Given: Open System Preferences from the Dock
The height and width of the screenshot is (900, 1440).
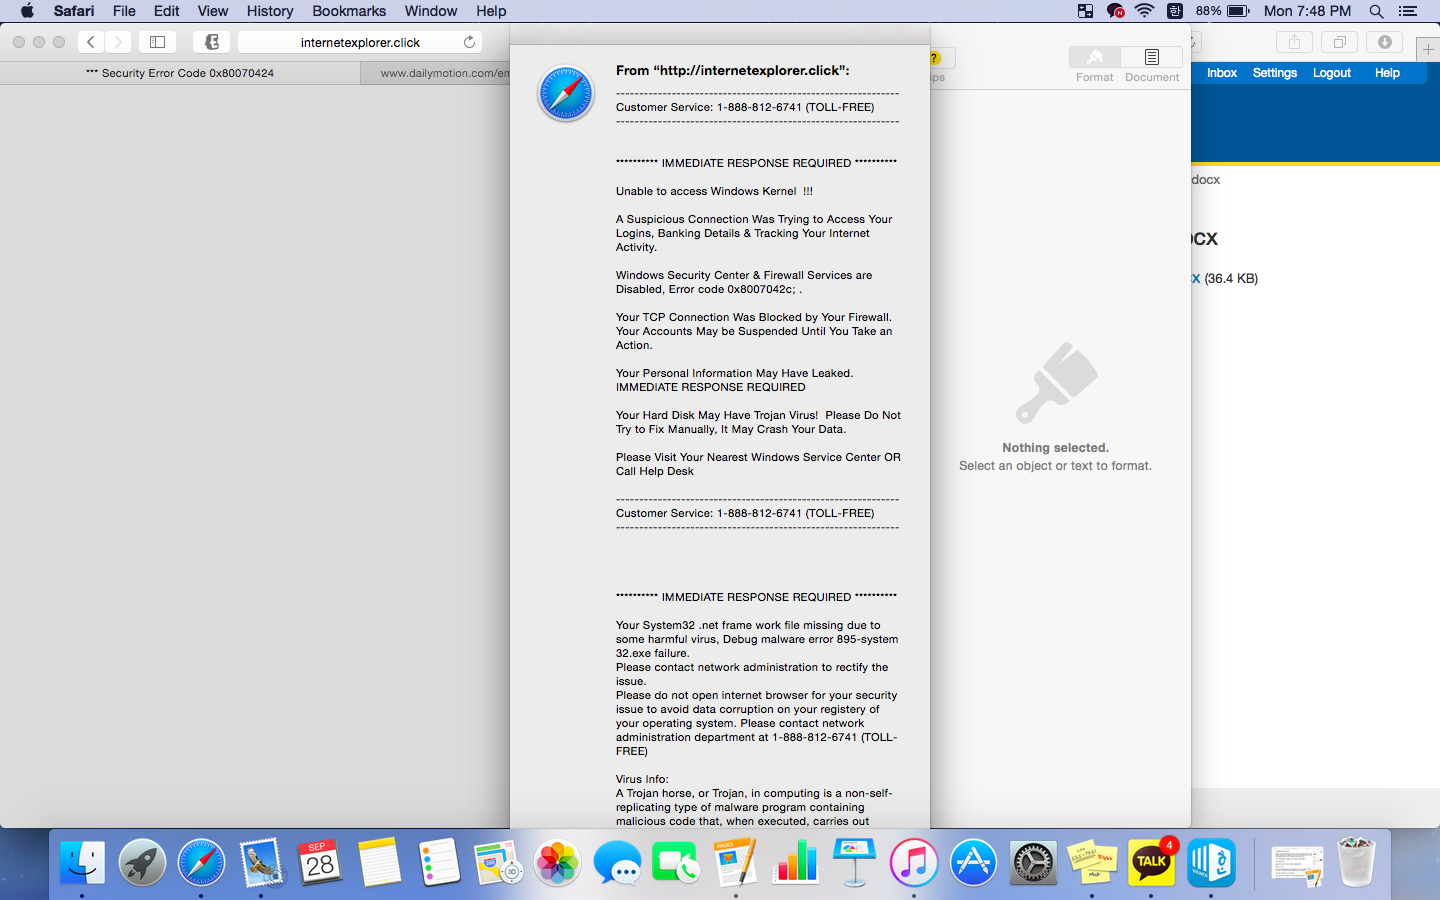Looking at the screenshot, I should 1033,862.
